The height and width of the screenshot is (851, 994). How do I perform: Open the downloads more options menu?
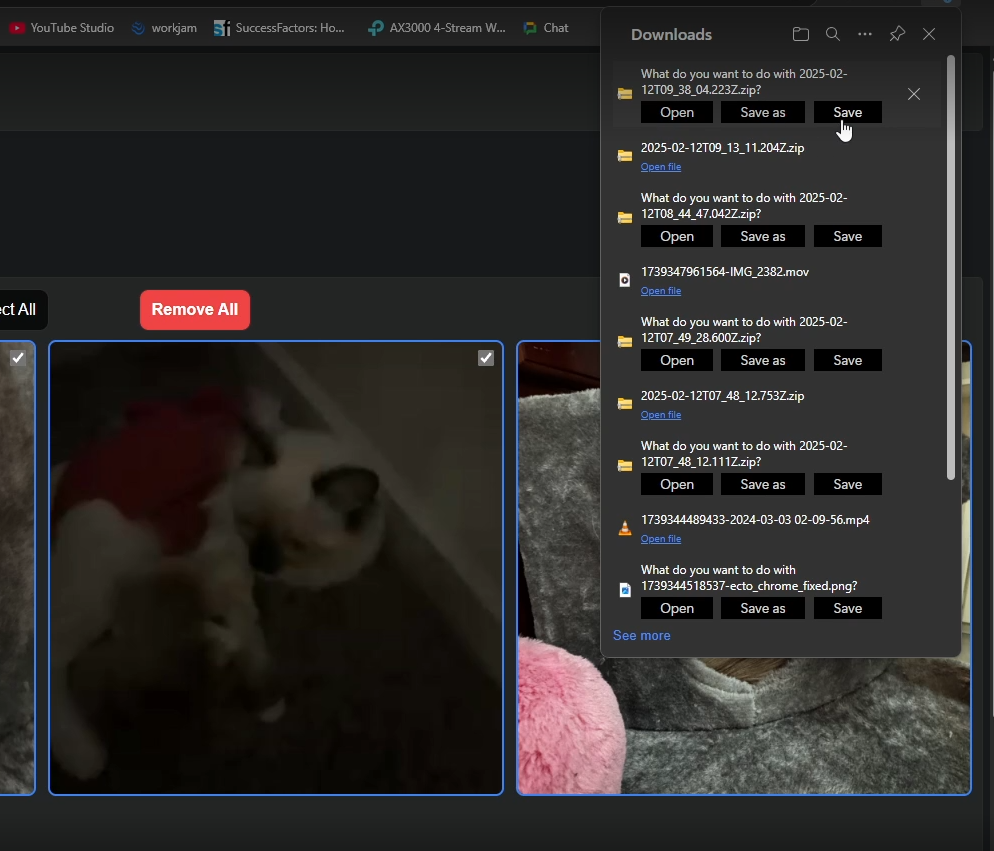864,34
